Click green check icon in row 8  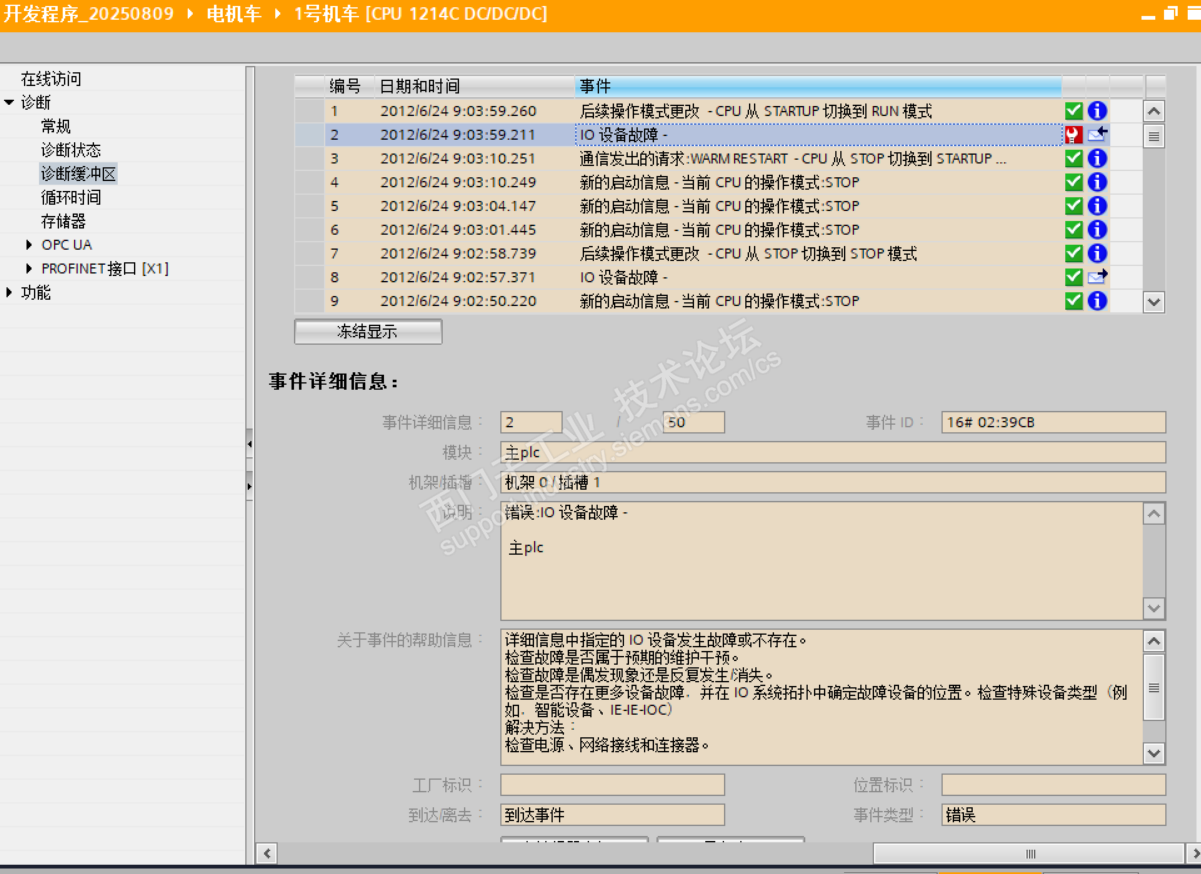pos(1074,277)
